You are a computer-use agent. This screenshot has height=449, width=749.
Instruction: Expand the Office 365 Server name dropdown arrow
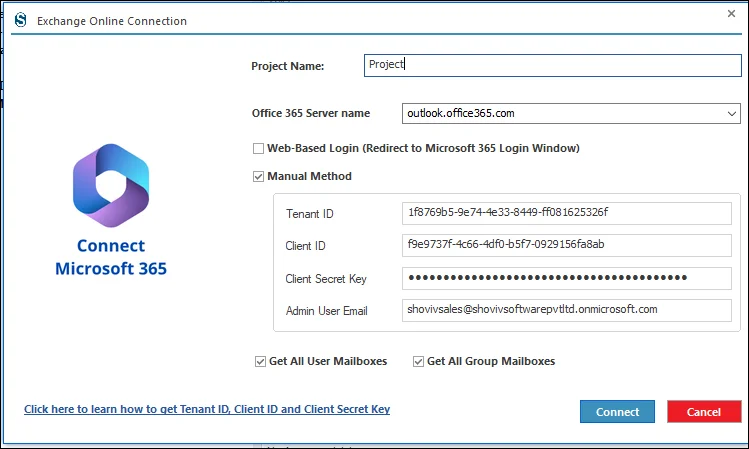731,114
